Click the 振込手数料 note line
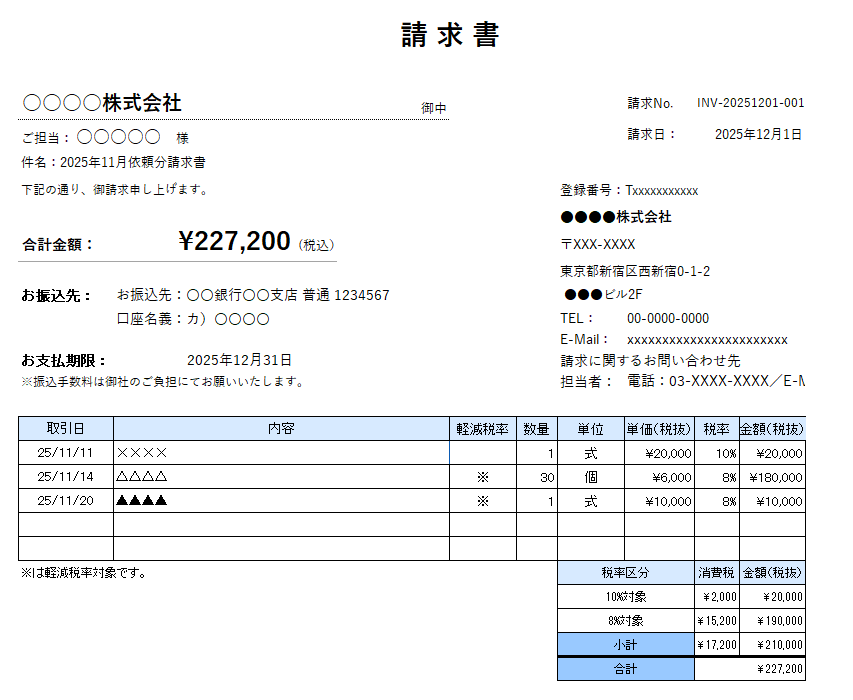853x700 pixels. [163, 382]
